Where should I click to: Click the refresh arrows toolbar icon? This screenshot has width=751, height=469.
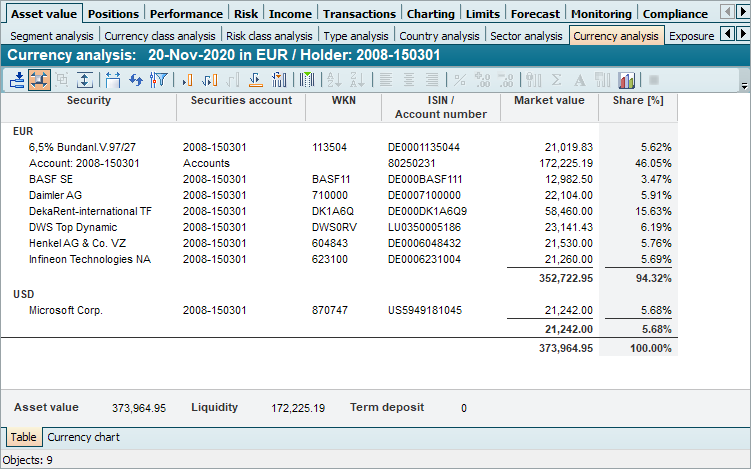(135, 79)
